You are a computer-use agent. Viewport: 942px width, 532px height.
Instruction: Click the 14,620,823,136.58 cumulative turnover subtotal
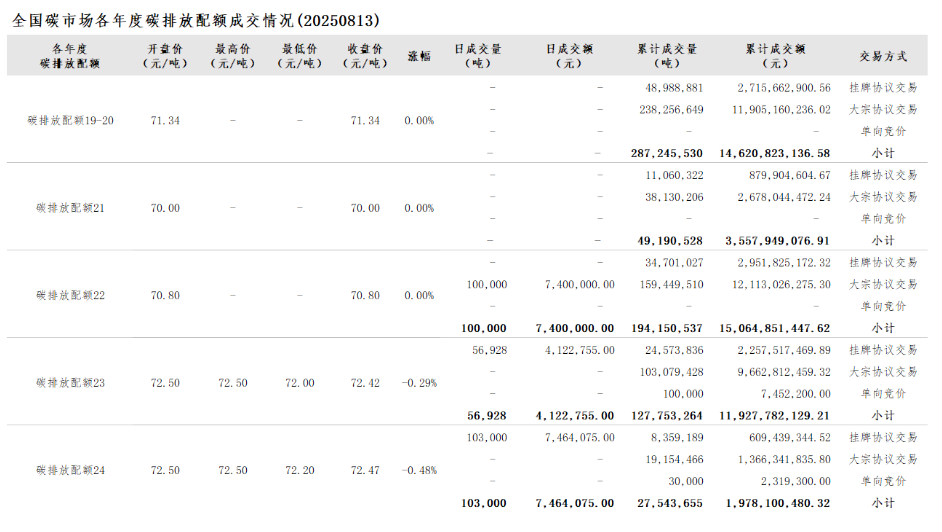775,153
